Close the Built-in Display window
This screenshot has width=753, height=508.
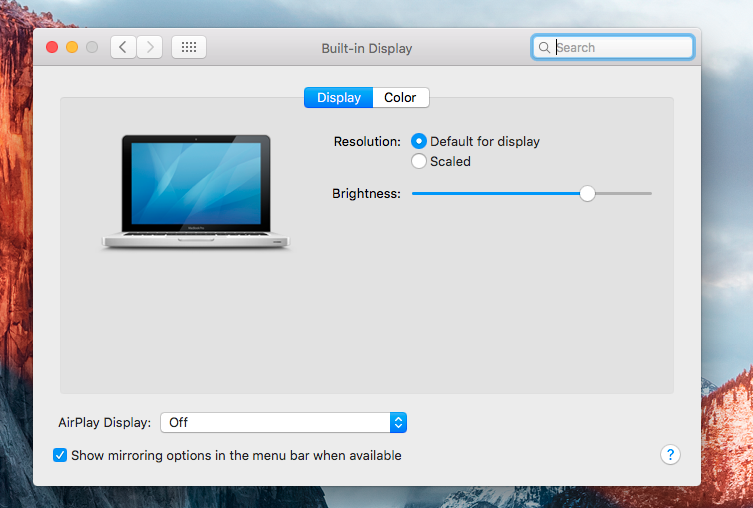[x=52, y=47]
